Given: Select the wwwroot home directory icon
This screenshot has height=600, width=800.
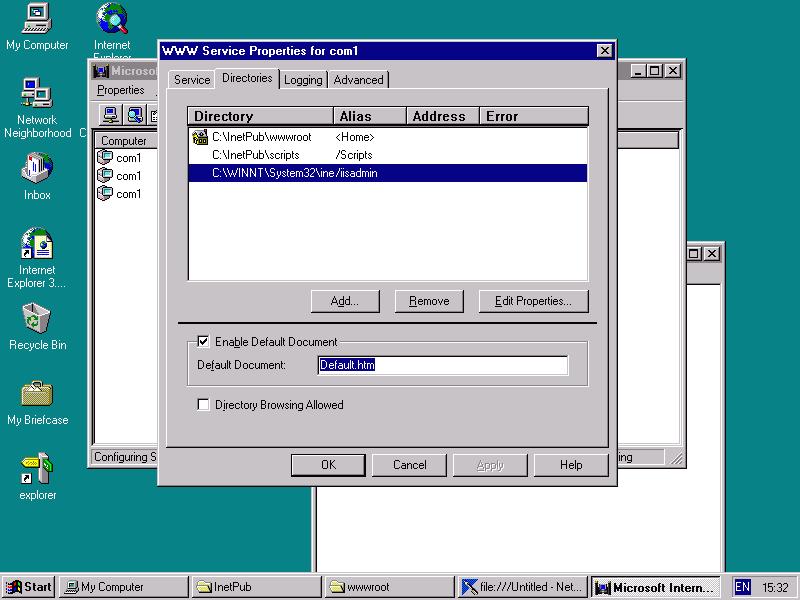Looking at the screenshot, I should click(x=199, y=137).
